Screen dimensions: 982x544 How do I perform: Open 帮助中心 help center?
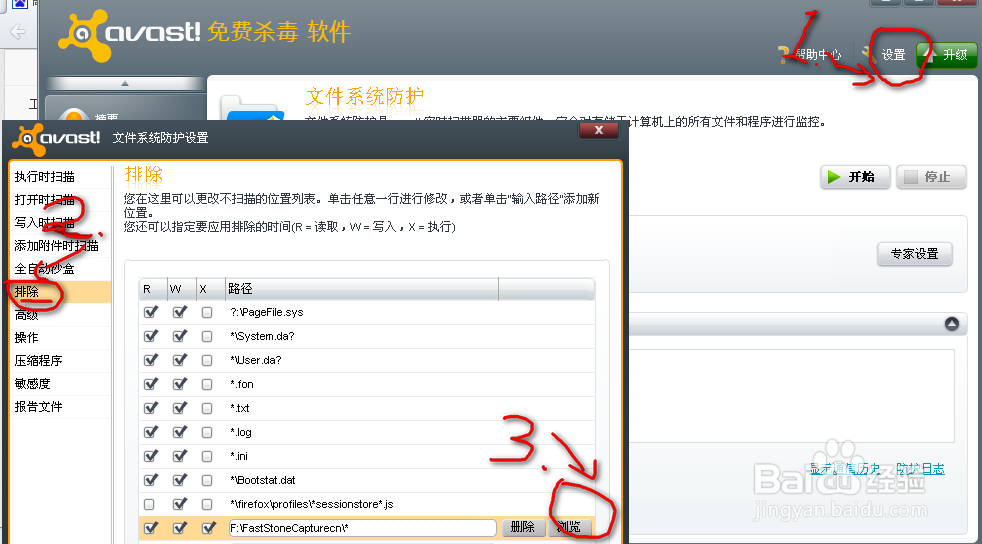coord(810,55)
